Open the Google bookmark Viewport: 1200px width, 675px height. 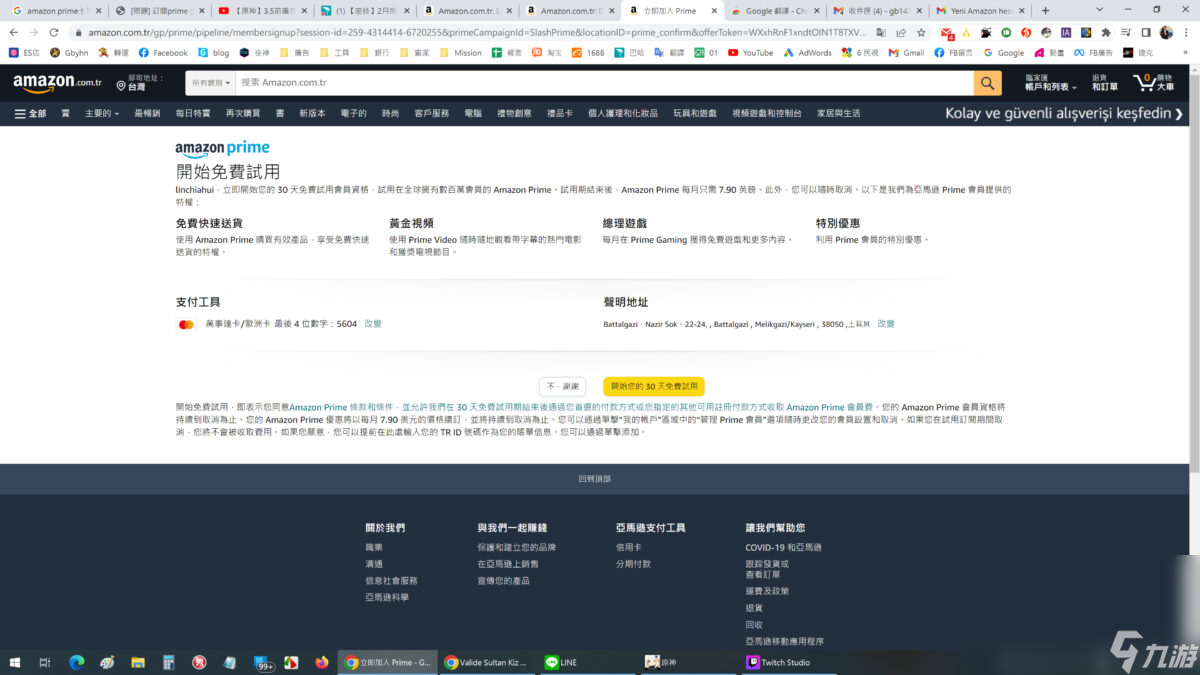pos(1004,52)
